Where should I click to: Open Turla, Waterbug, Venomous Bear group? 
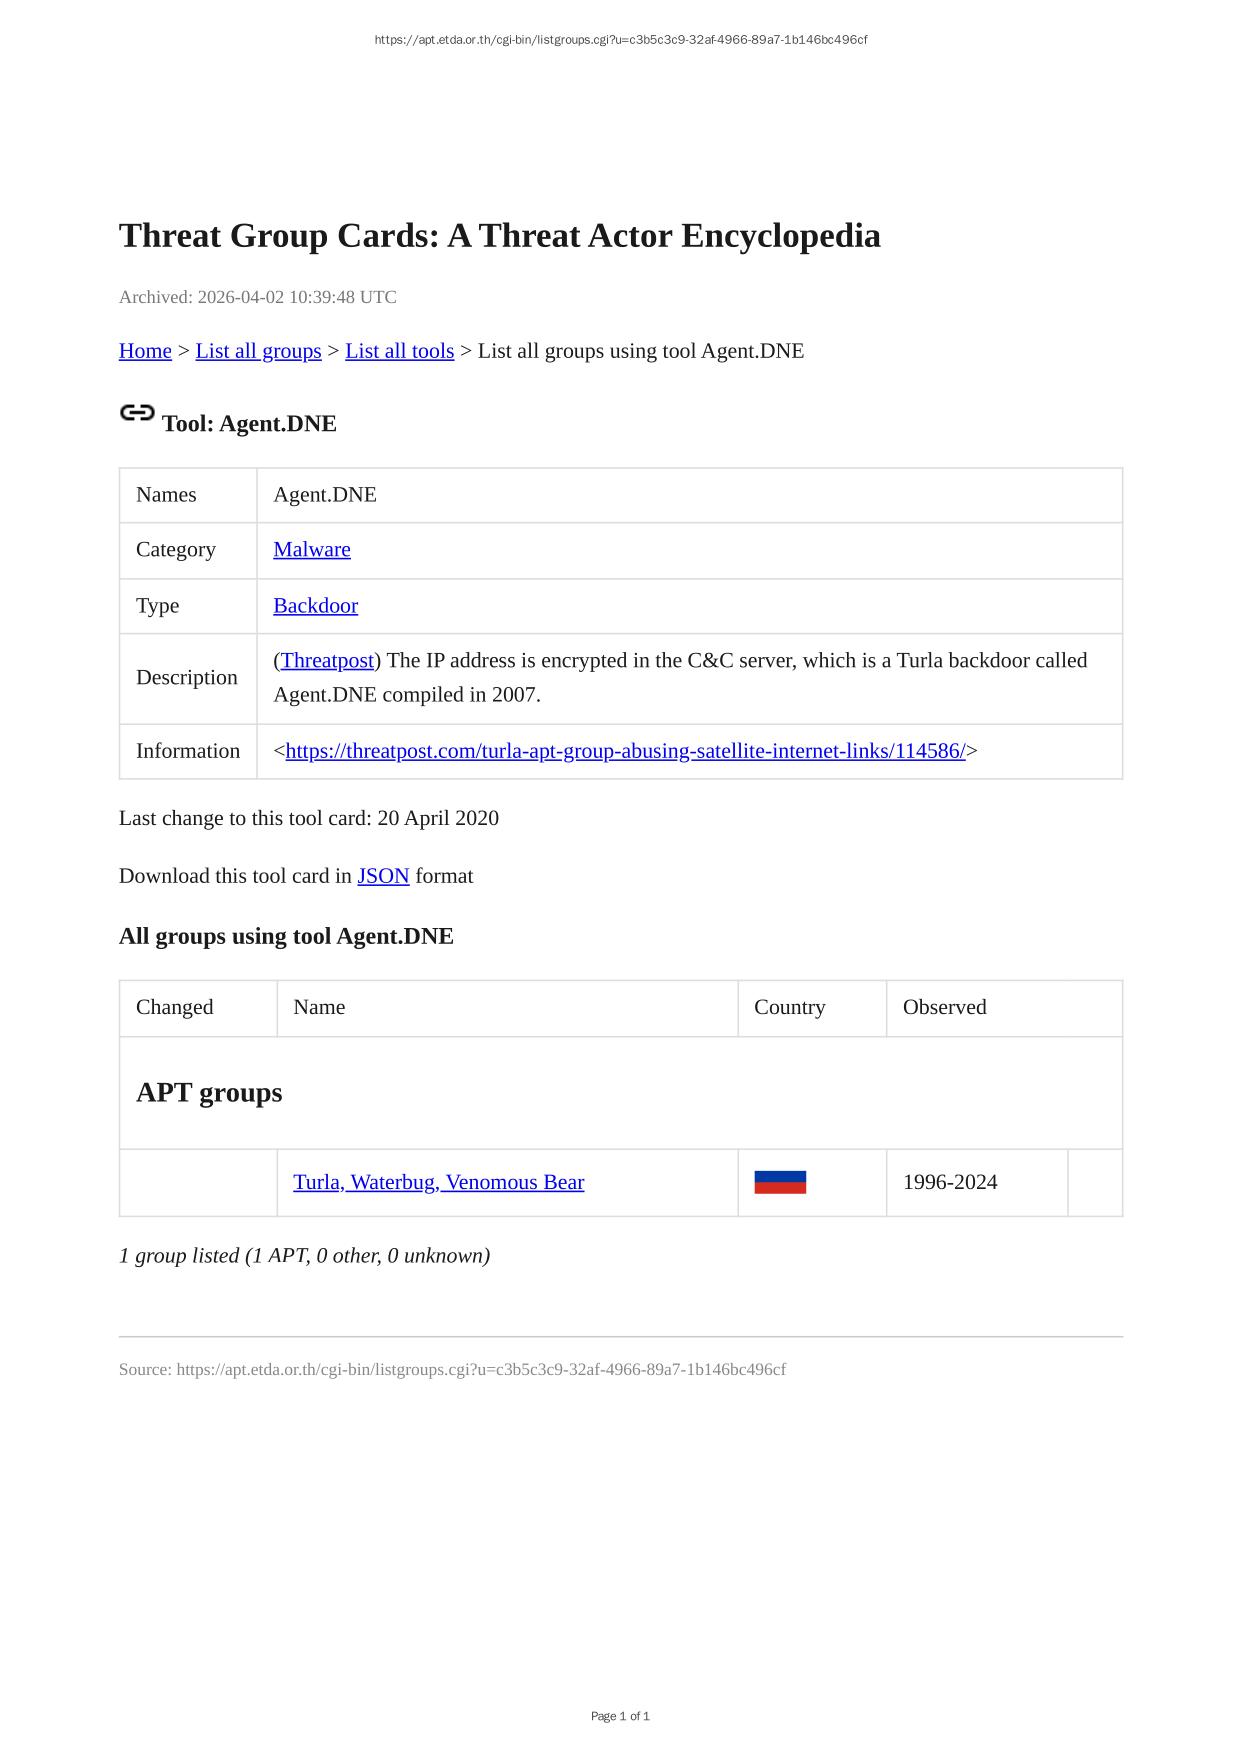(x=438, y=1182)
